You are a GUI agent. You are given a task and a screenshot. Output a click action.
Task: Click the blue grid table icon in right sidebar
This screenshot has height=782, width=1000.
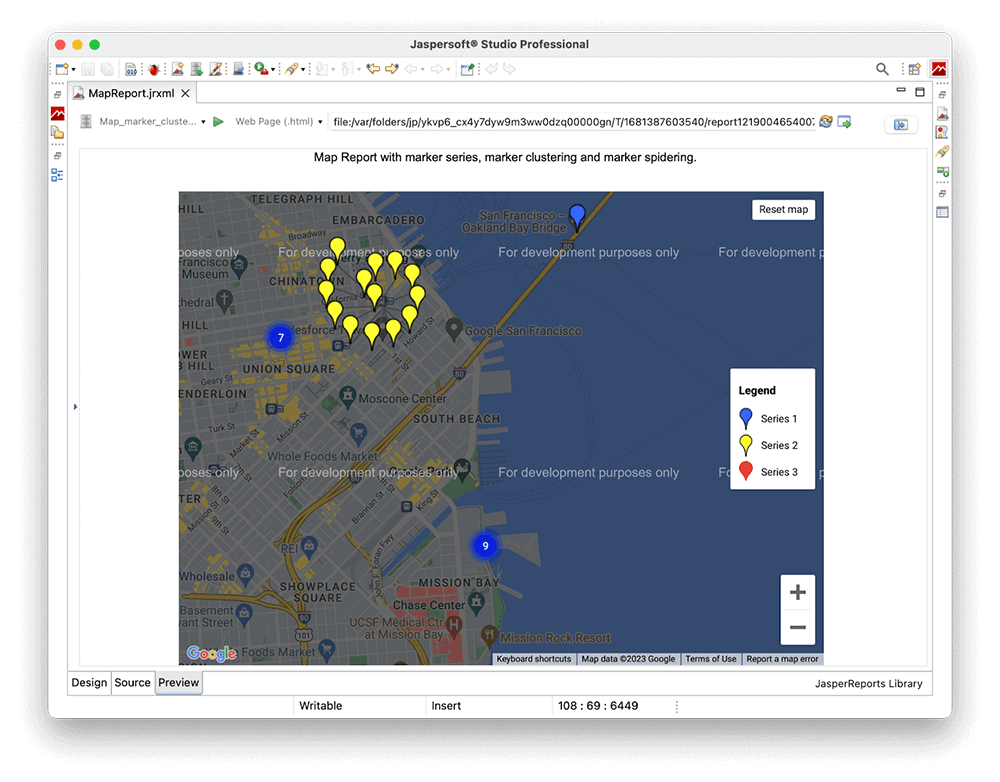click(942, 212)
